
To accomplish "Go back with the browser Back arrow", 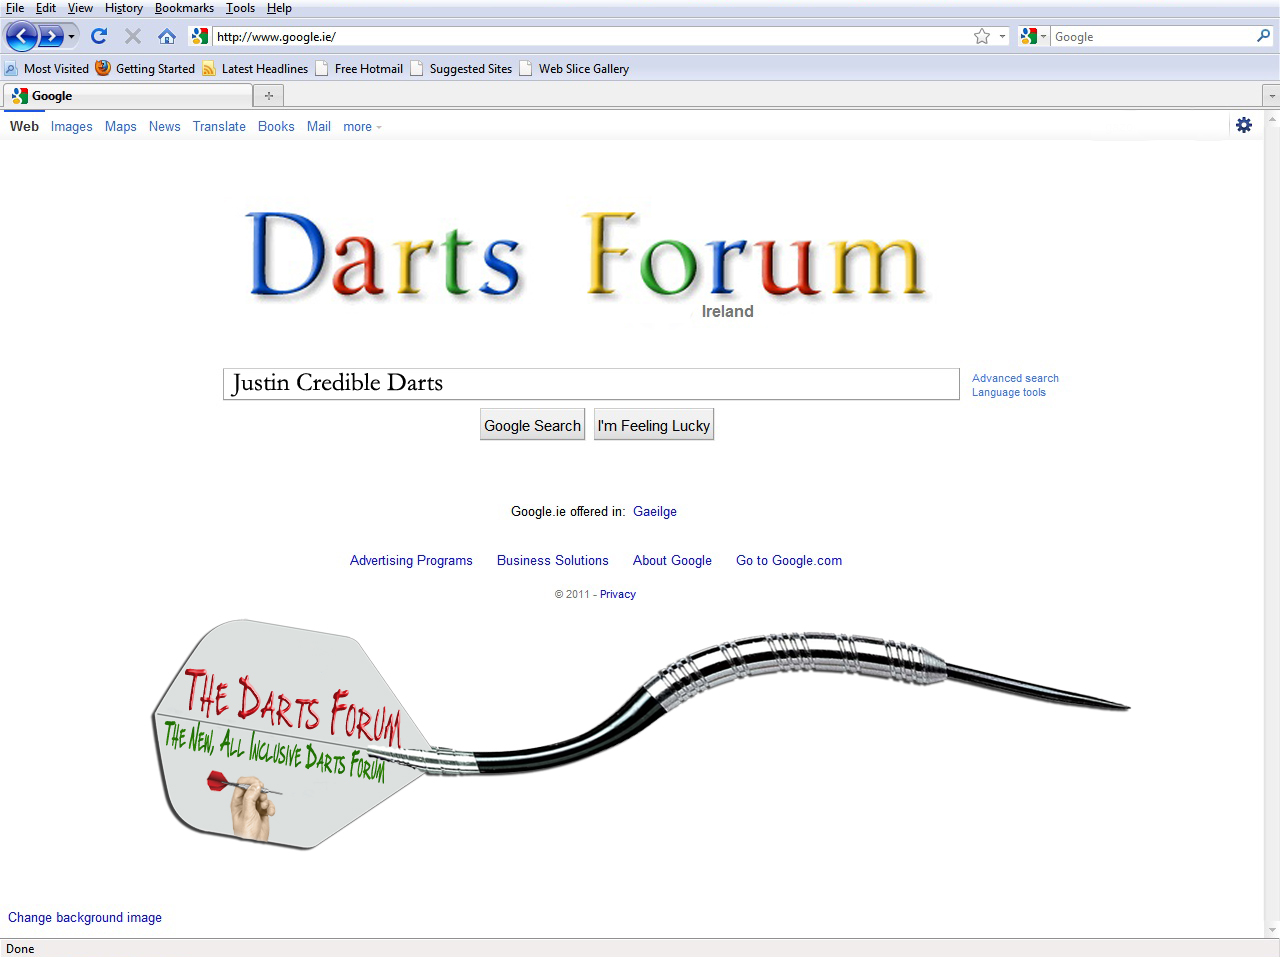I will [x=22, y=37].
